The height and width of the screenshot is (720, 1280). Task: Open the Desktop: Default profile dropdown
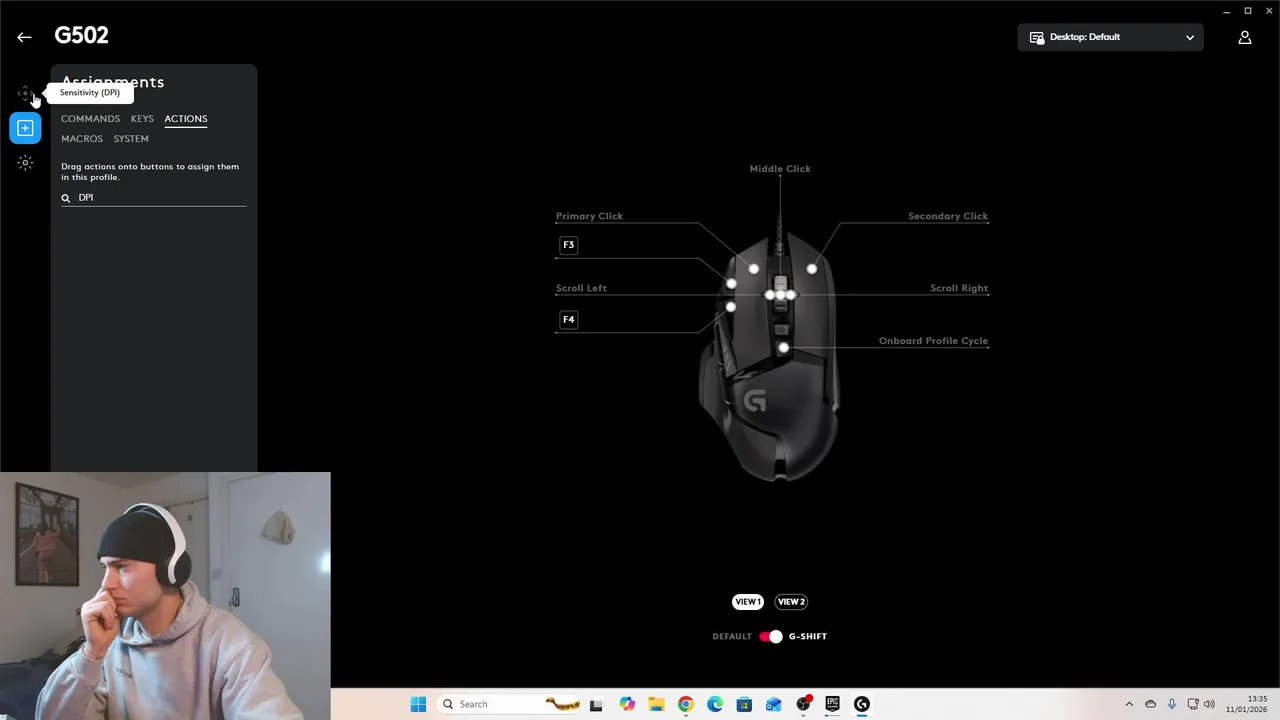click(1110, 37)
